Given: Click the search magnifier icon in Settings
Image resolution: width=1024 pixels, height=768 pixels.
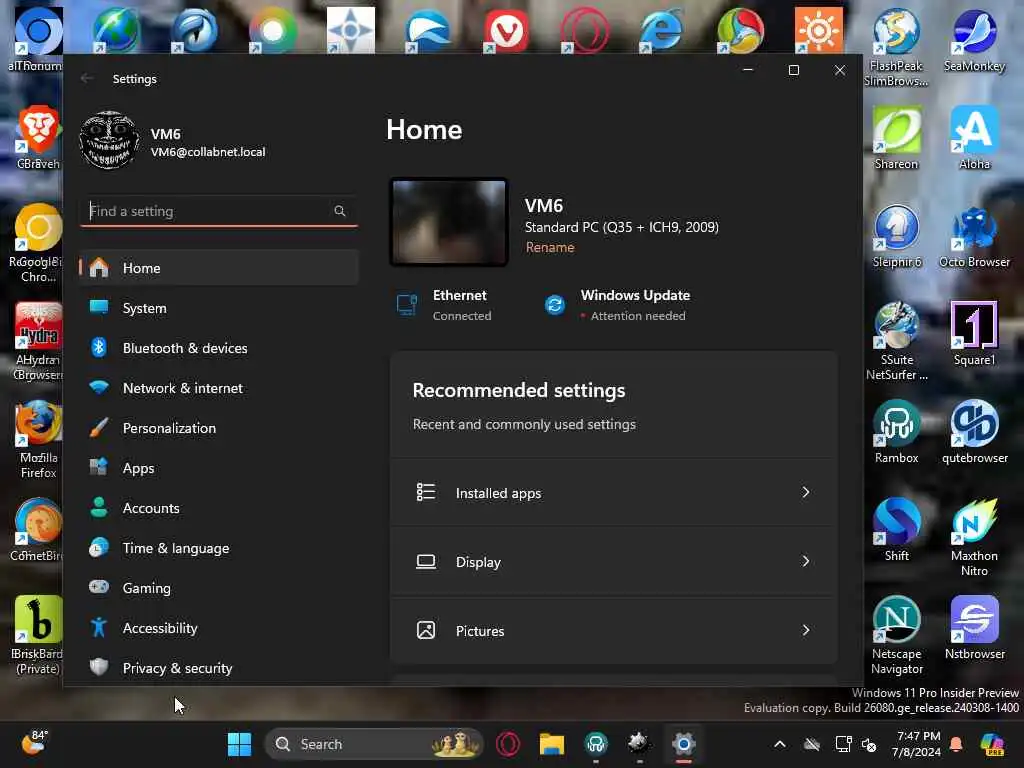Looking at the screenshot, I should [340, 211].
